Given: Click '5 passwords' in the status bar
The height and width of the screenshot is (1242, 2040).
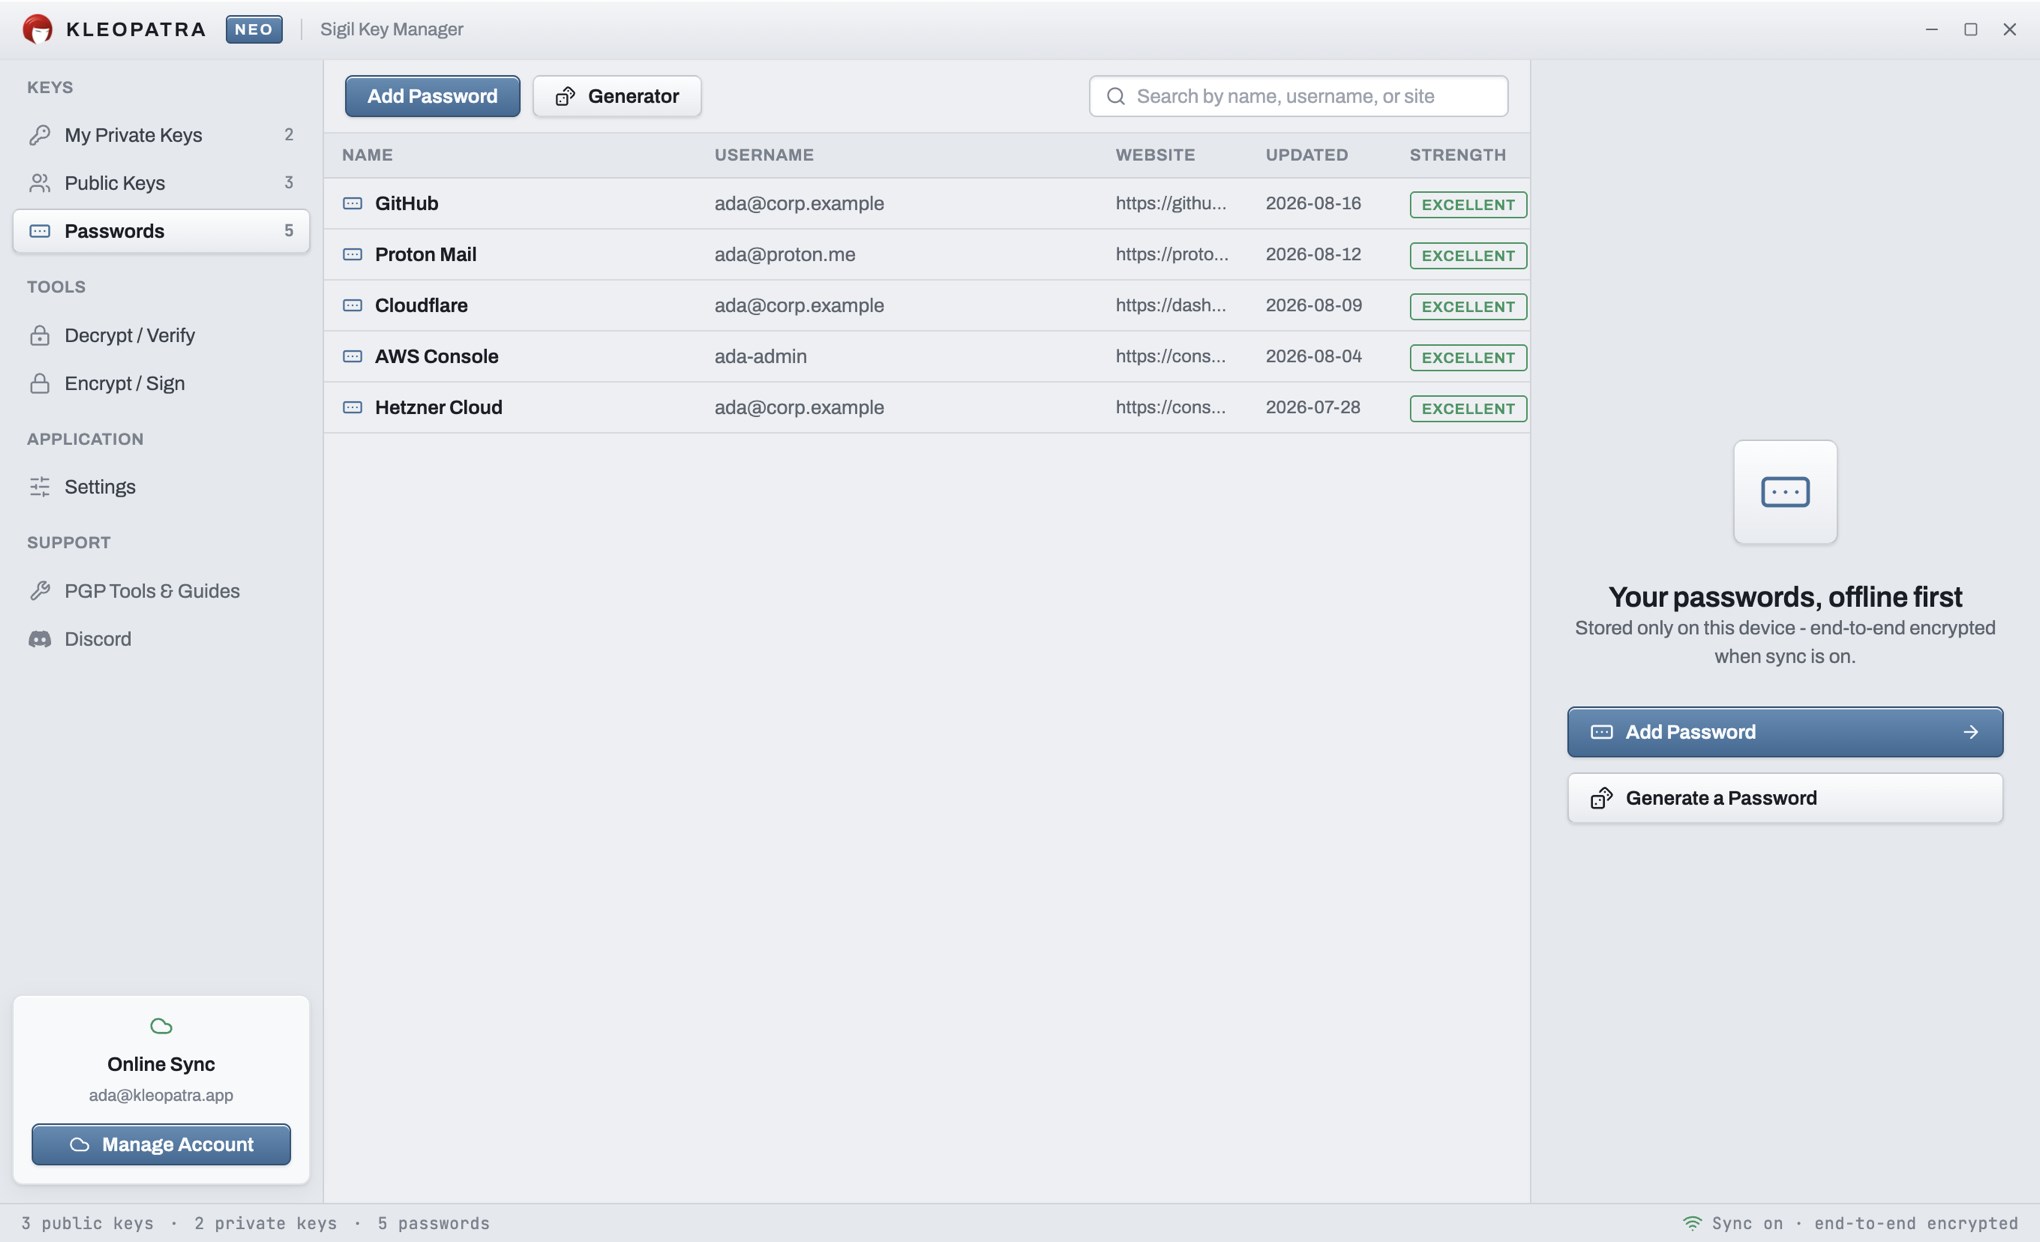Looking at the screenshot, I should click(433, 1223).
